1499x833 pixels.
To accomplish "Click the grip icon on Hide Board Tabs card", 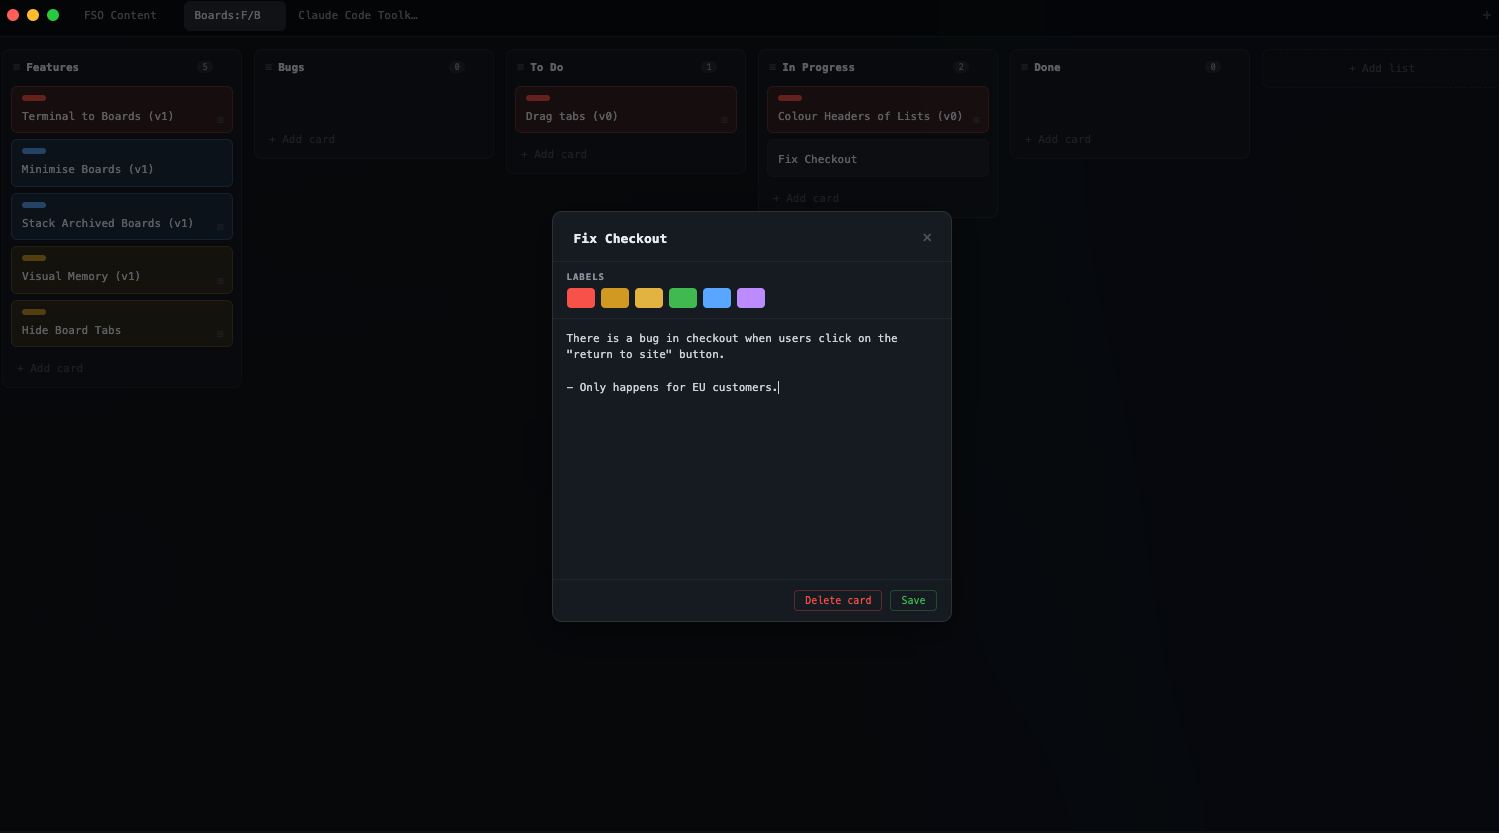I will coord(221,335).
